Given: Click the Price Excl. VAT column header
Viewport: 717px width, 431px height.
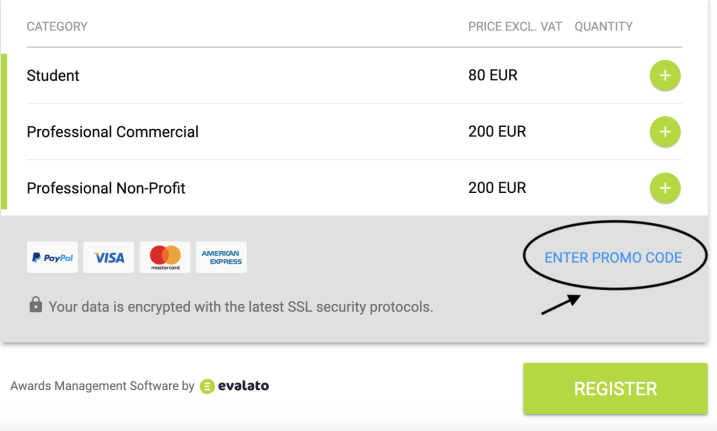Looking at the screenshot, I should 514,26.
